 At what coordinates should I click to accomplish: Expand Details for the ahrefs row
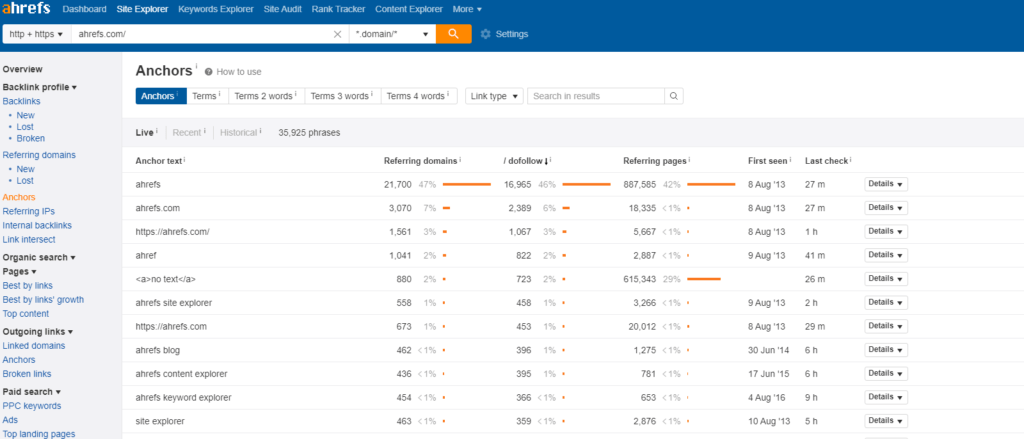(x=886, y=184)
